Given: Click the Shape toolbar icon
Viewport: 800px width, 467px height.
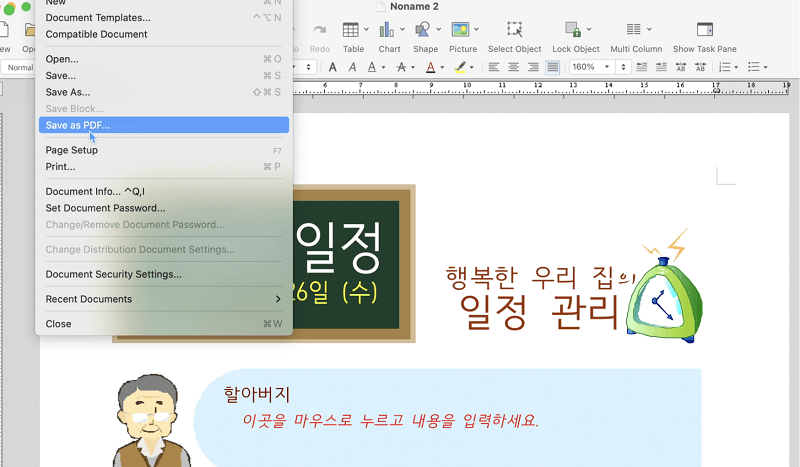Looking at the screenshot, I should (x=422, y=30).
